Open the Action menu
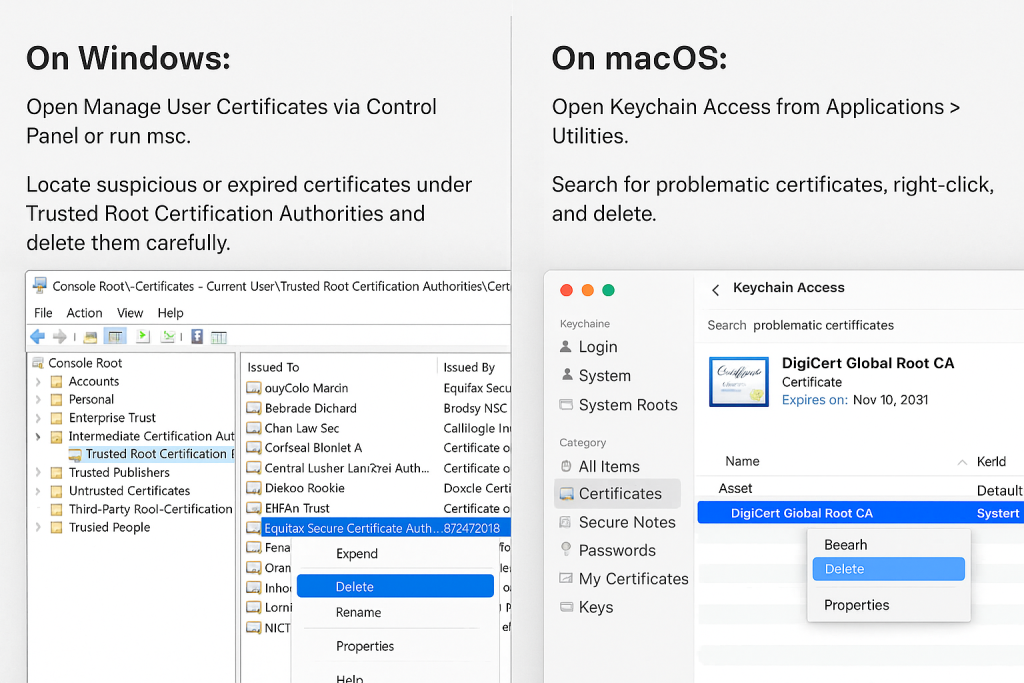 pos(84,313)
